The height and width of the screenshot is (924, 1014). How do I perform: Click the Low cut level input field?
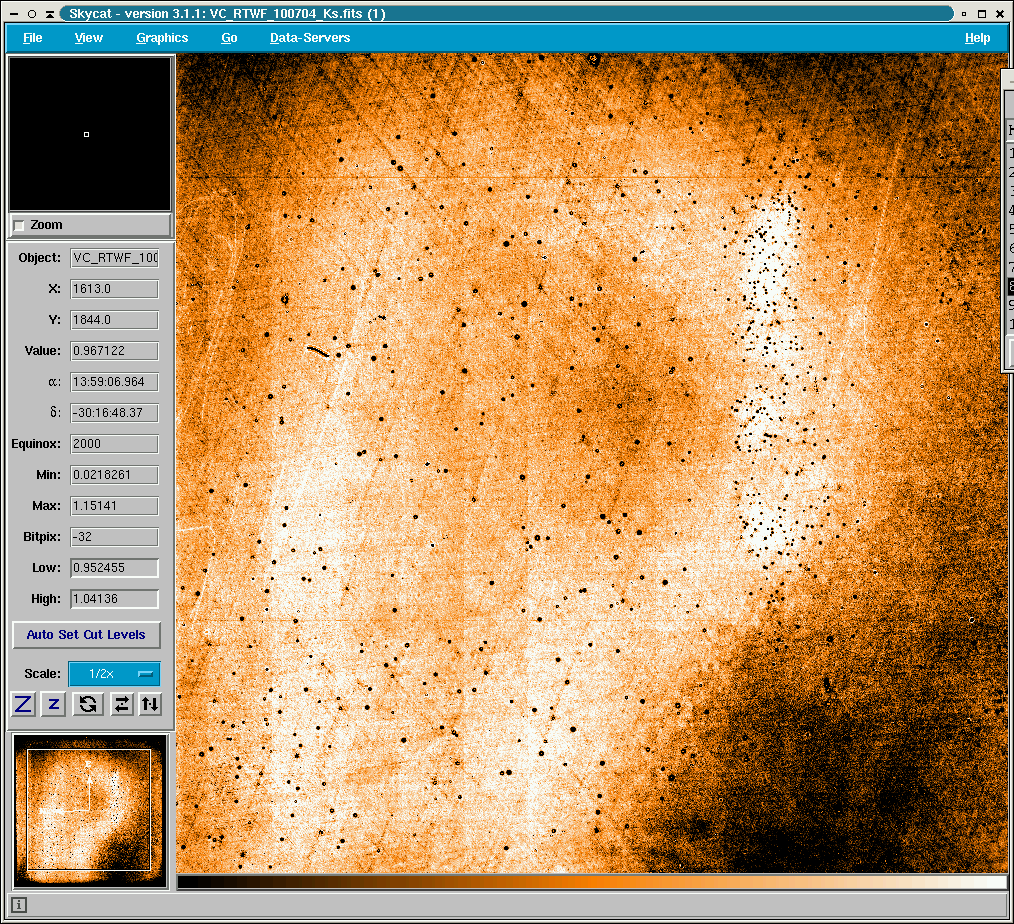click(114, 568)
